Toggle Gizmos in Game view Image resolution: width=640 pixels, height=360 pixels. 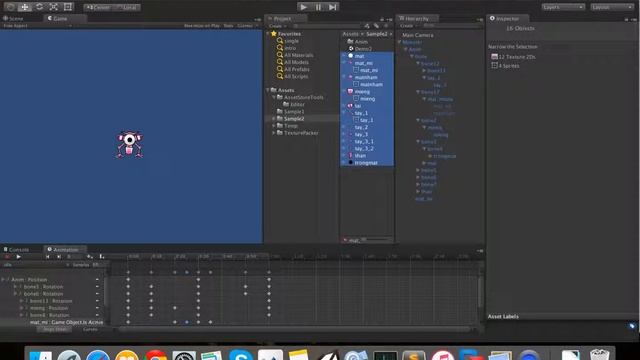[x=247, y=26]
